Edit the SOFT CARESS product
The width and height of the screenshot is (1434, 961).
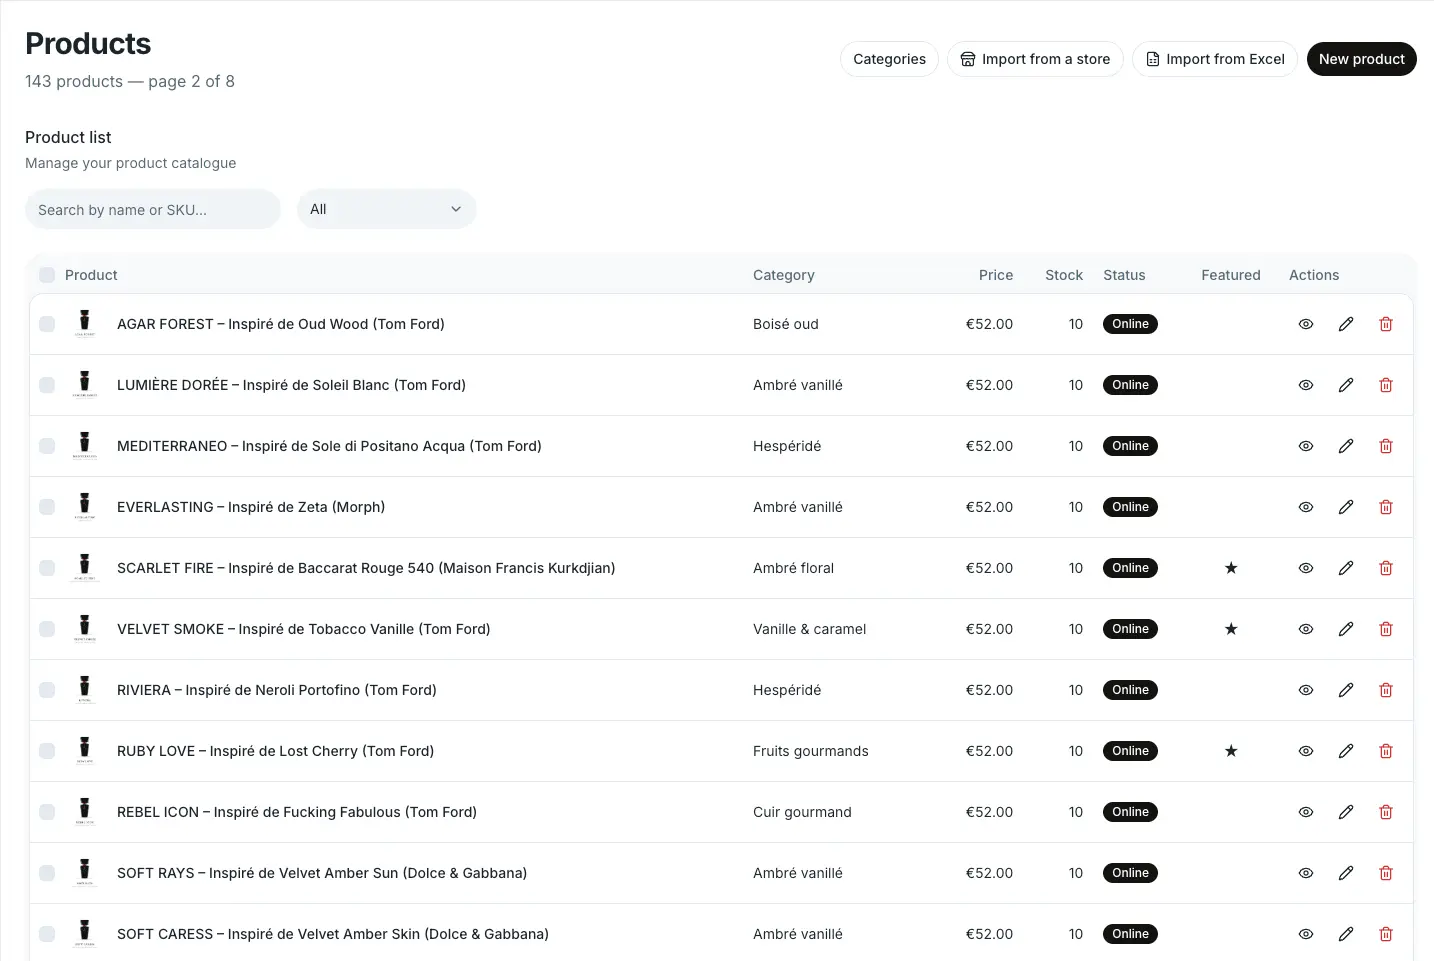tap(1346, 934)
